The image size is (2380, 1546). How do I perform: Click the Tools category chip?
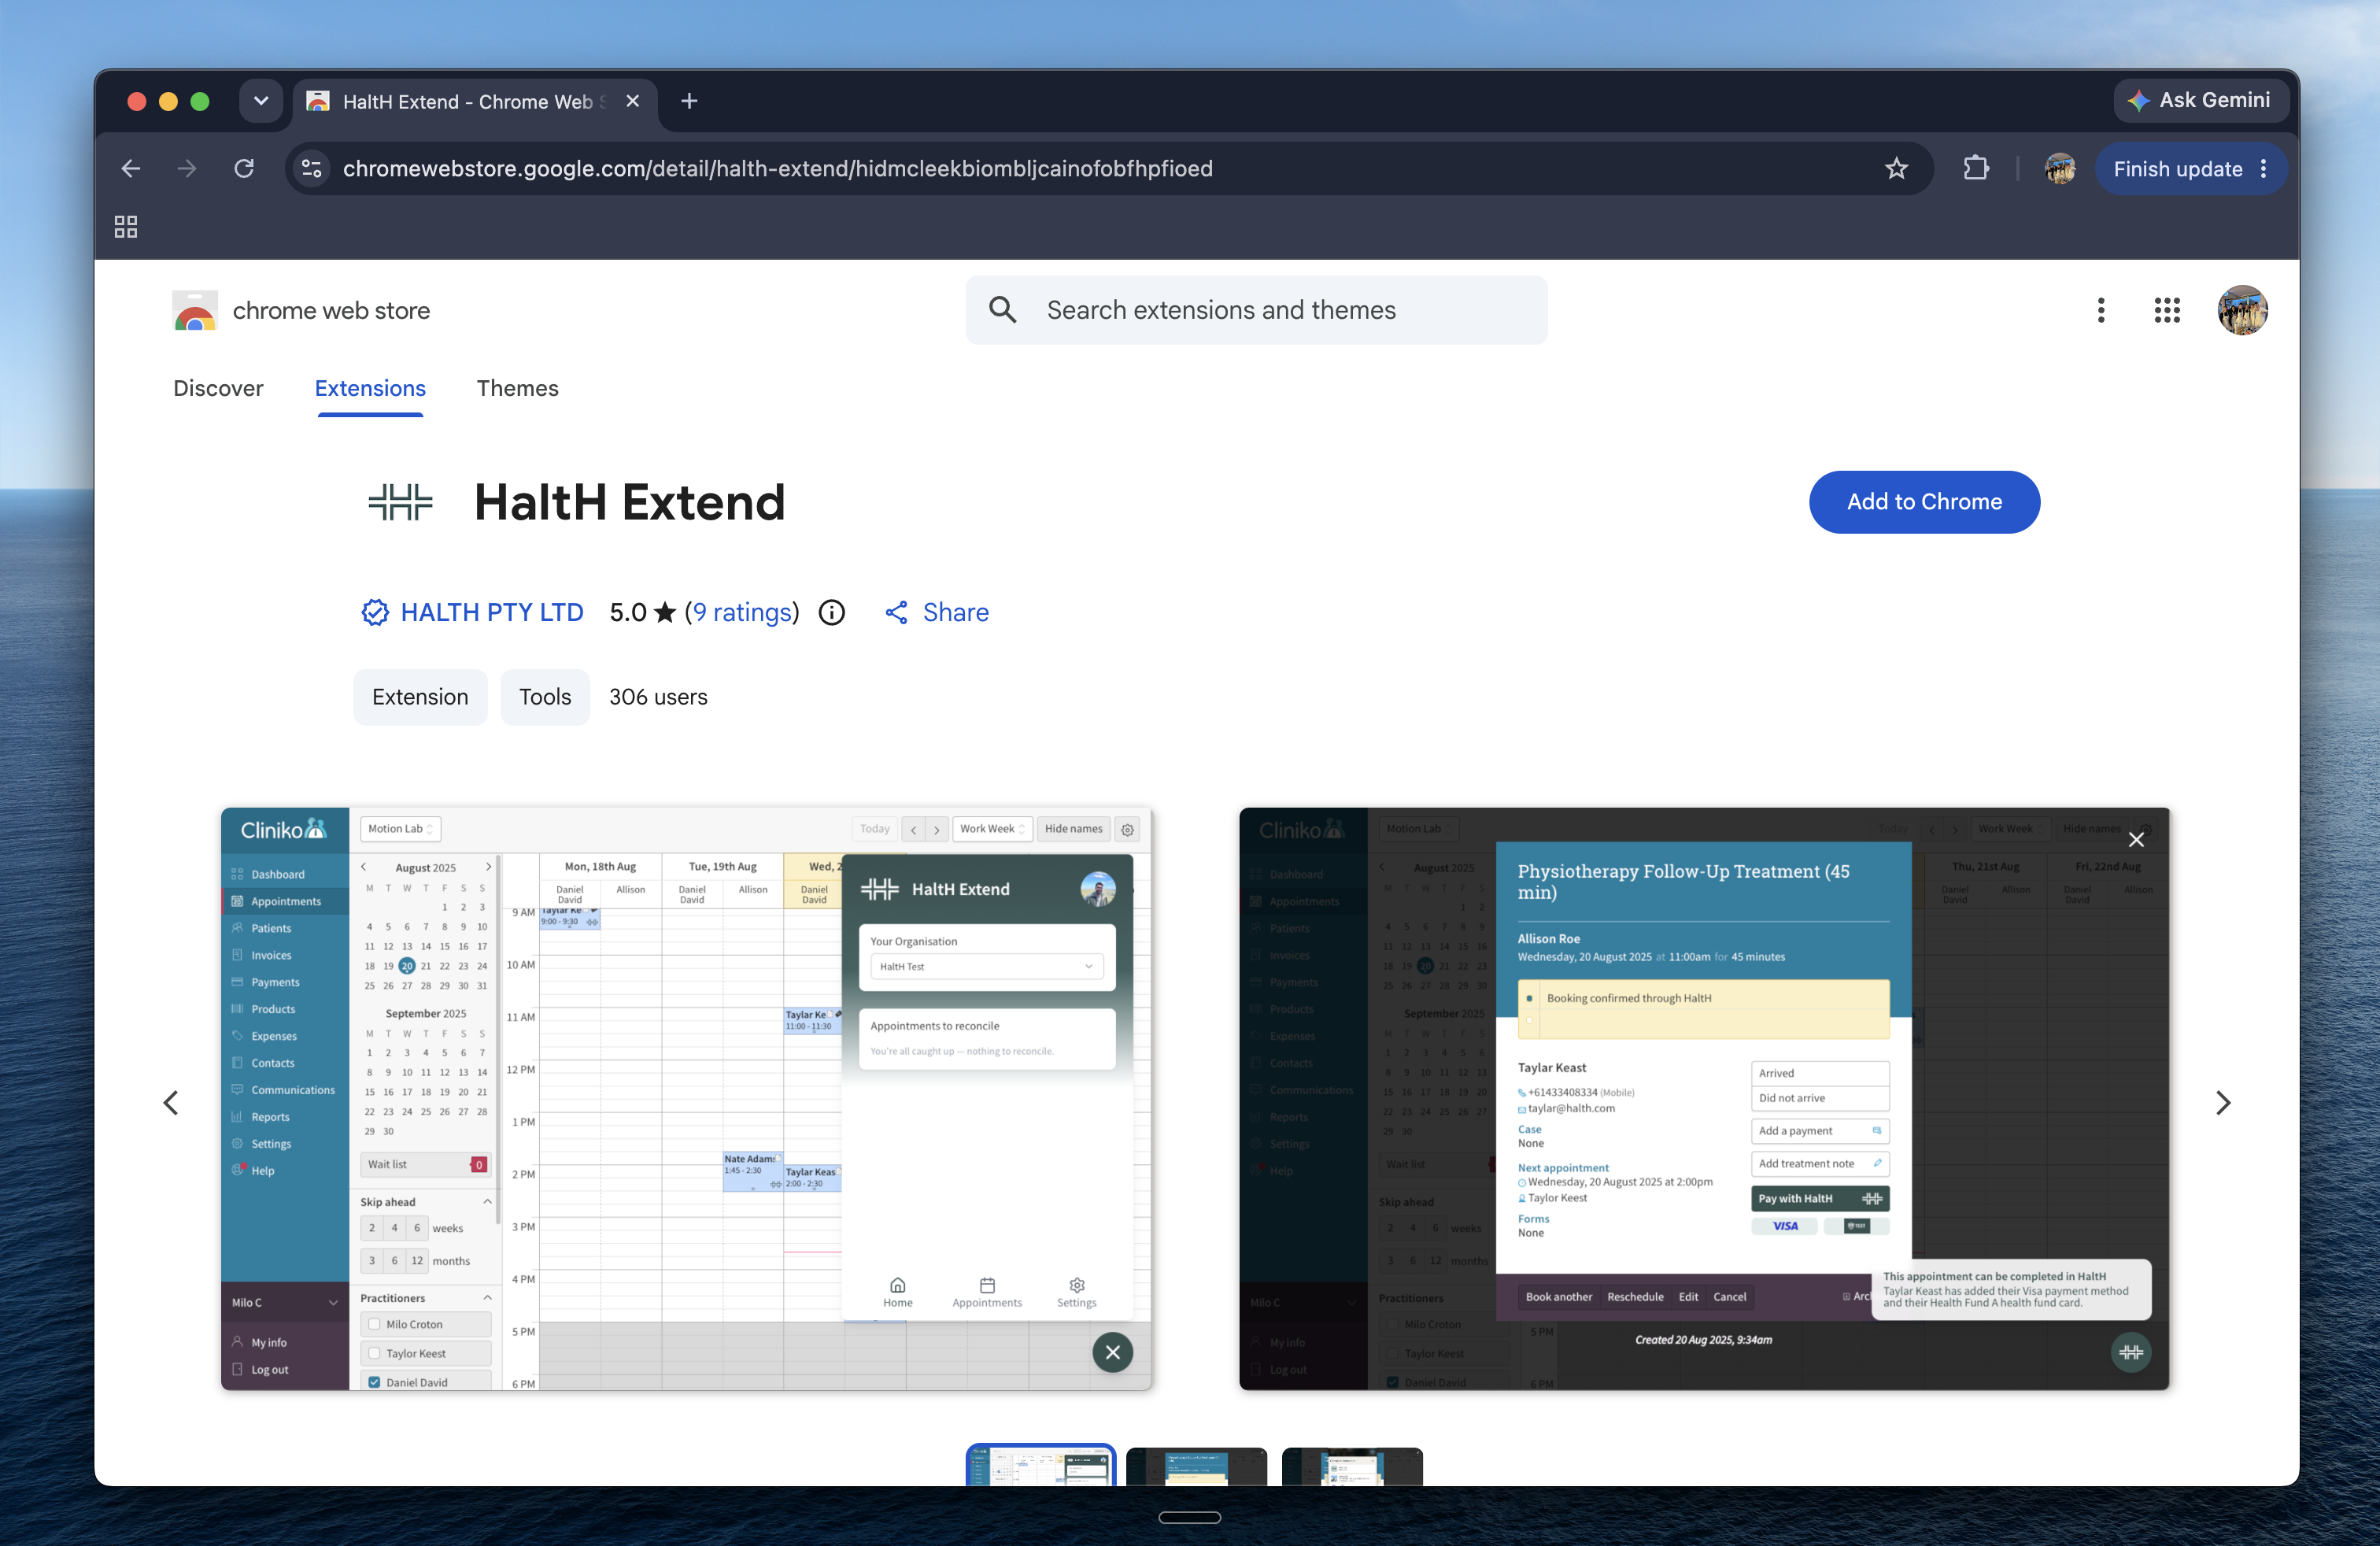coord(545,697)
